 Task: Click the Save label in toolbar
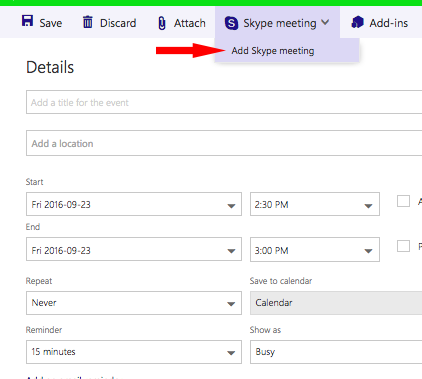tap(51, 23)
